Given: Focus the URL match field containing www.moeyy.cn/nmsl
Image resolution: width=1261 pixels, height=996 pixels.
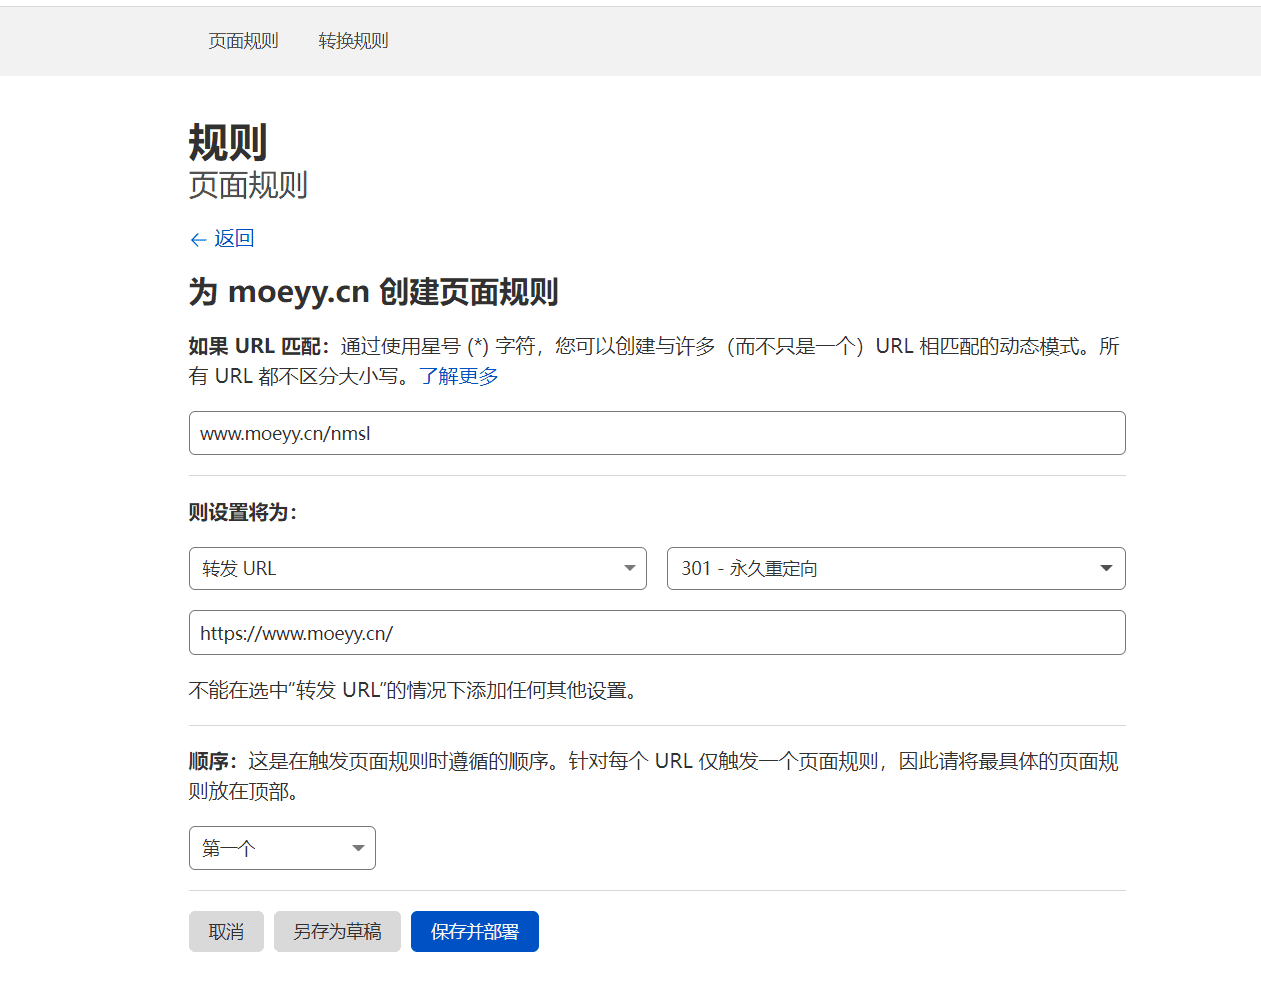Looking at the screenshot, I should tap(656, 433).
